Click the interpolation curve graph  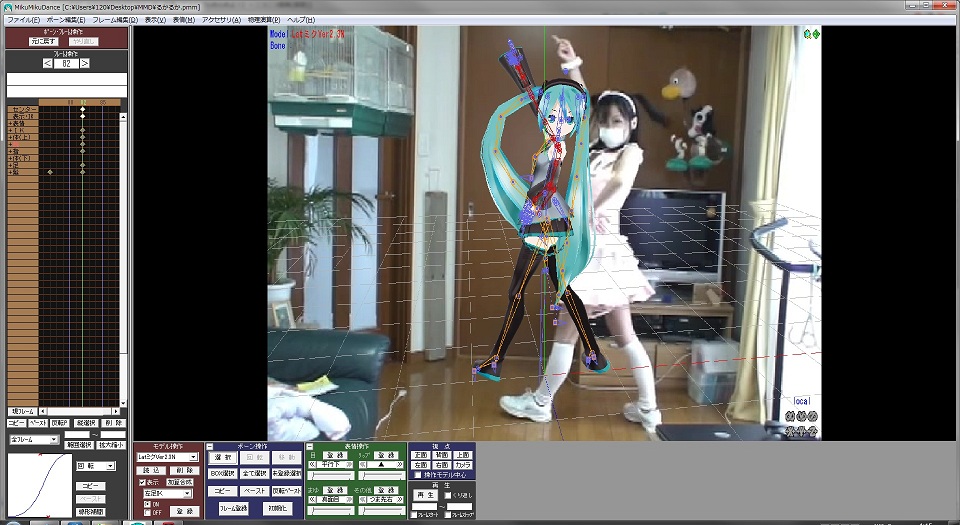(x=40, y=485)
